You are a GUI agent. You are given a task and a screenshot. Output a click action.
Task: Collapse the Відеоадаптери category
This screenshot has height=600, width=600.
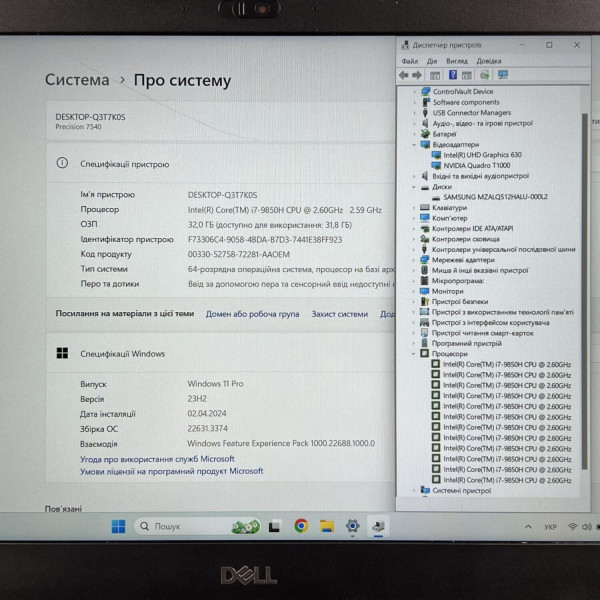(414, 145)
